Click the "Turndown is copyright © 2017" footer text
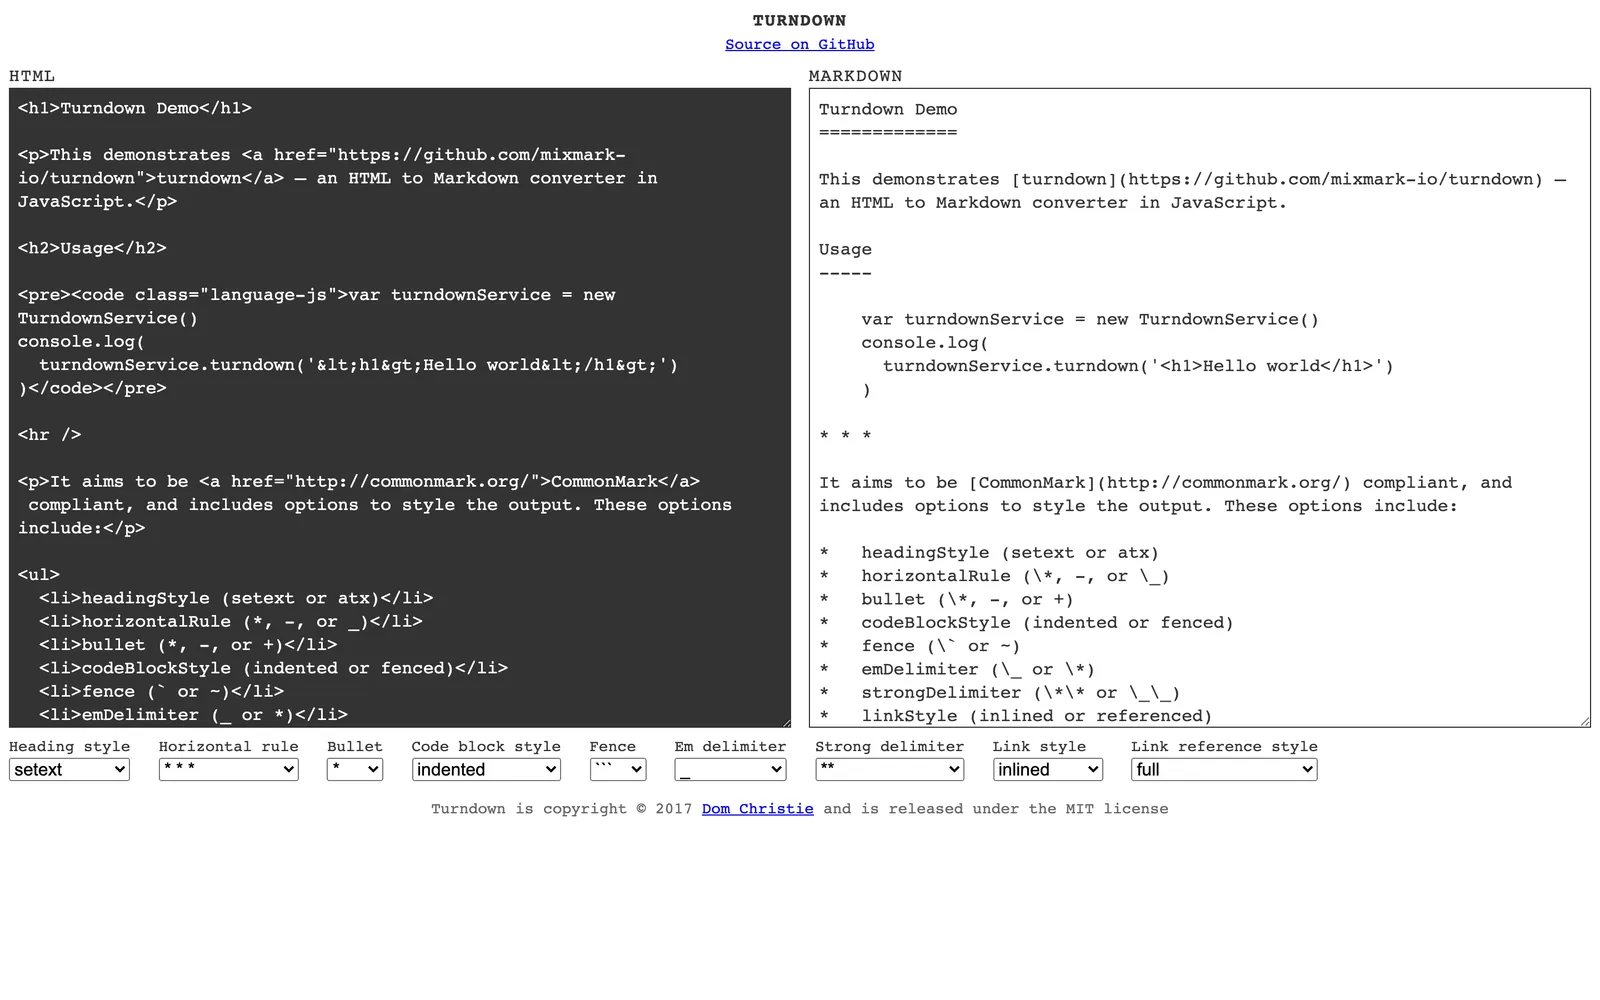This screenshot has height=1000, width=1600. 561,809
